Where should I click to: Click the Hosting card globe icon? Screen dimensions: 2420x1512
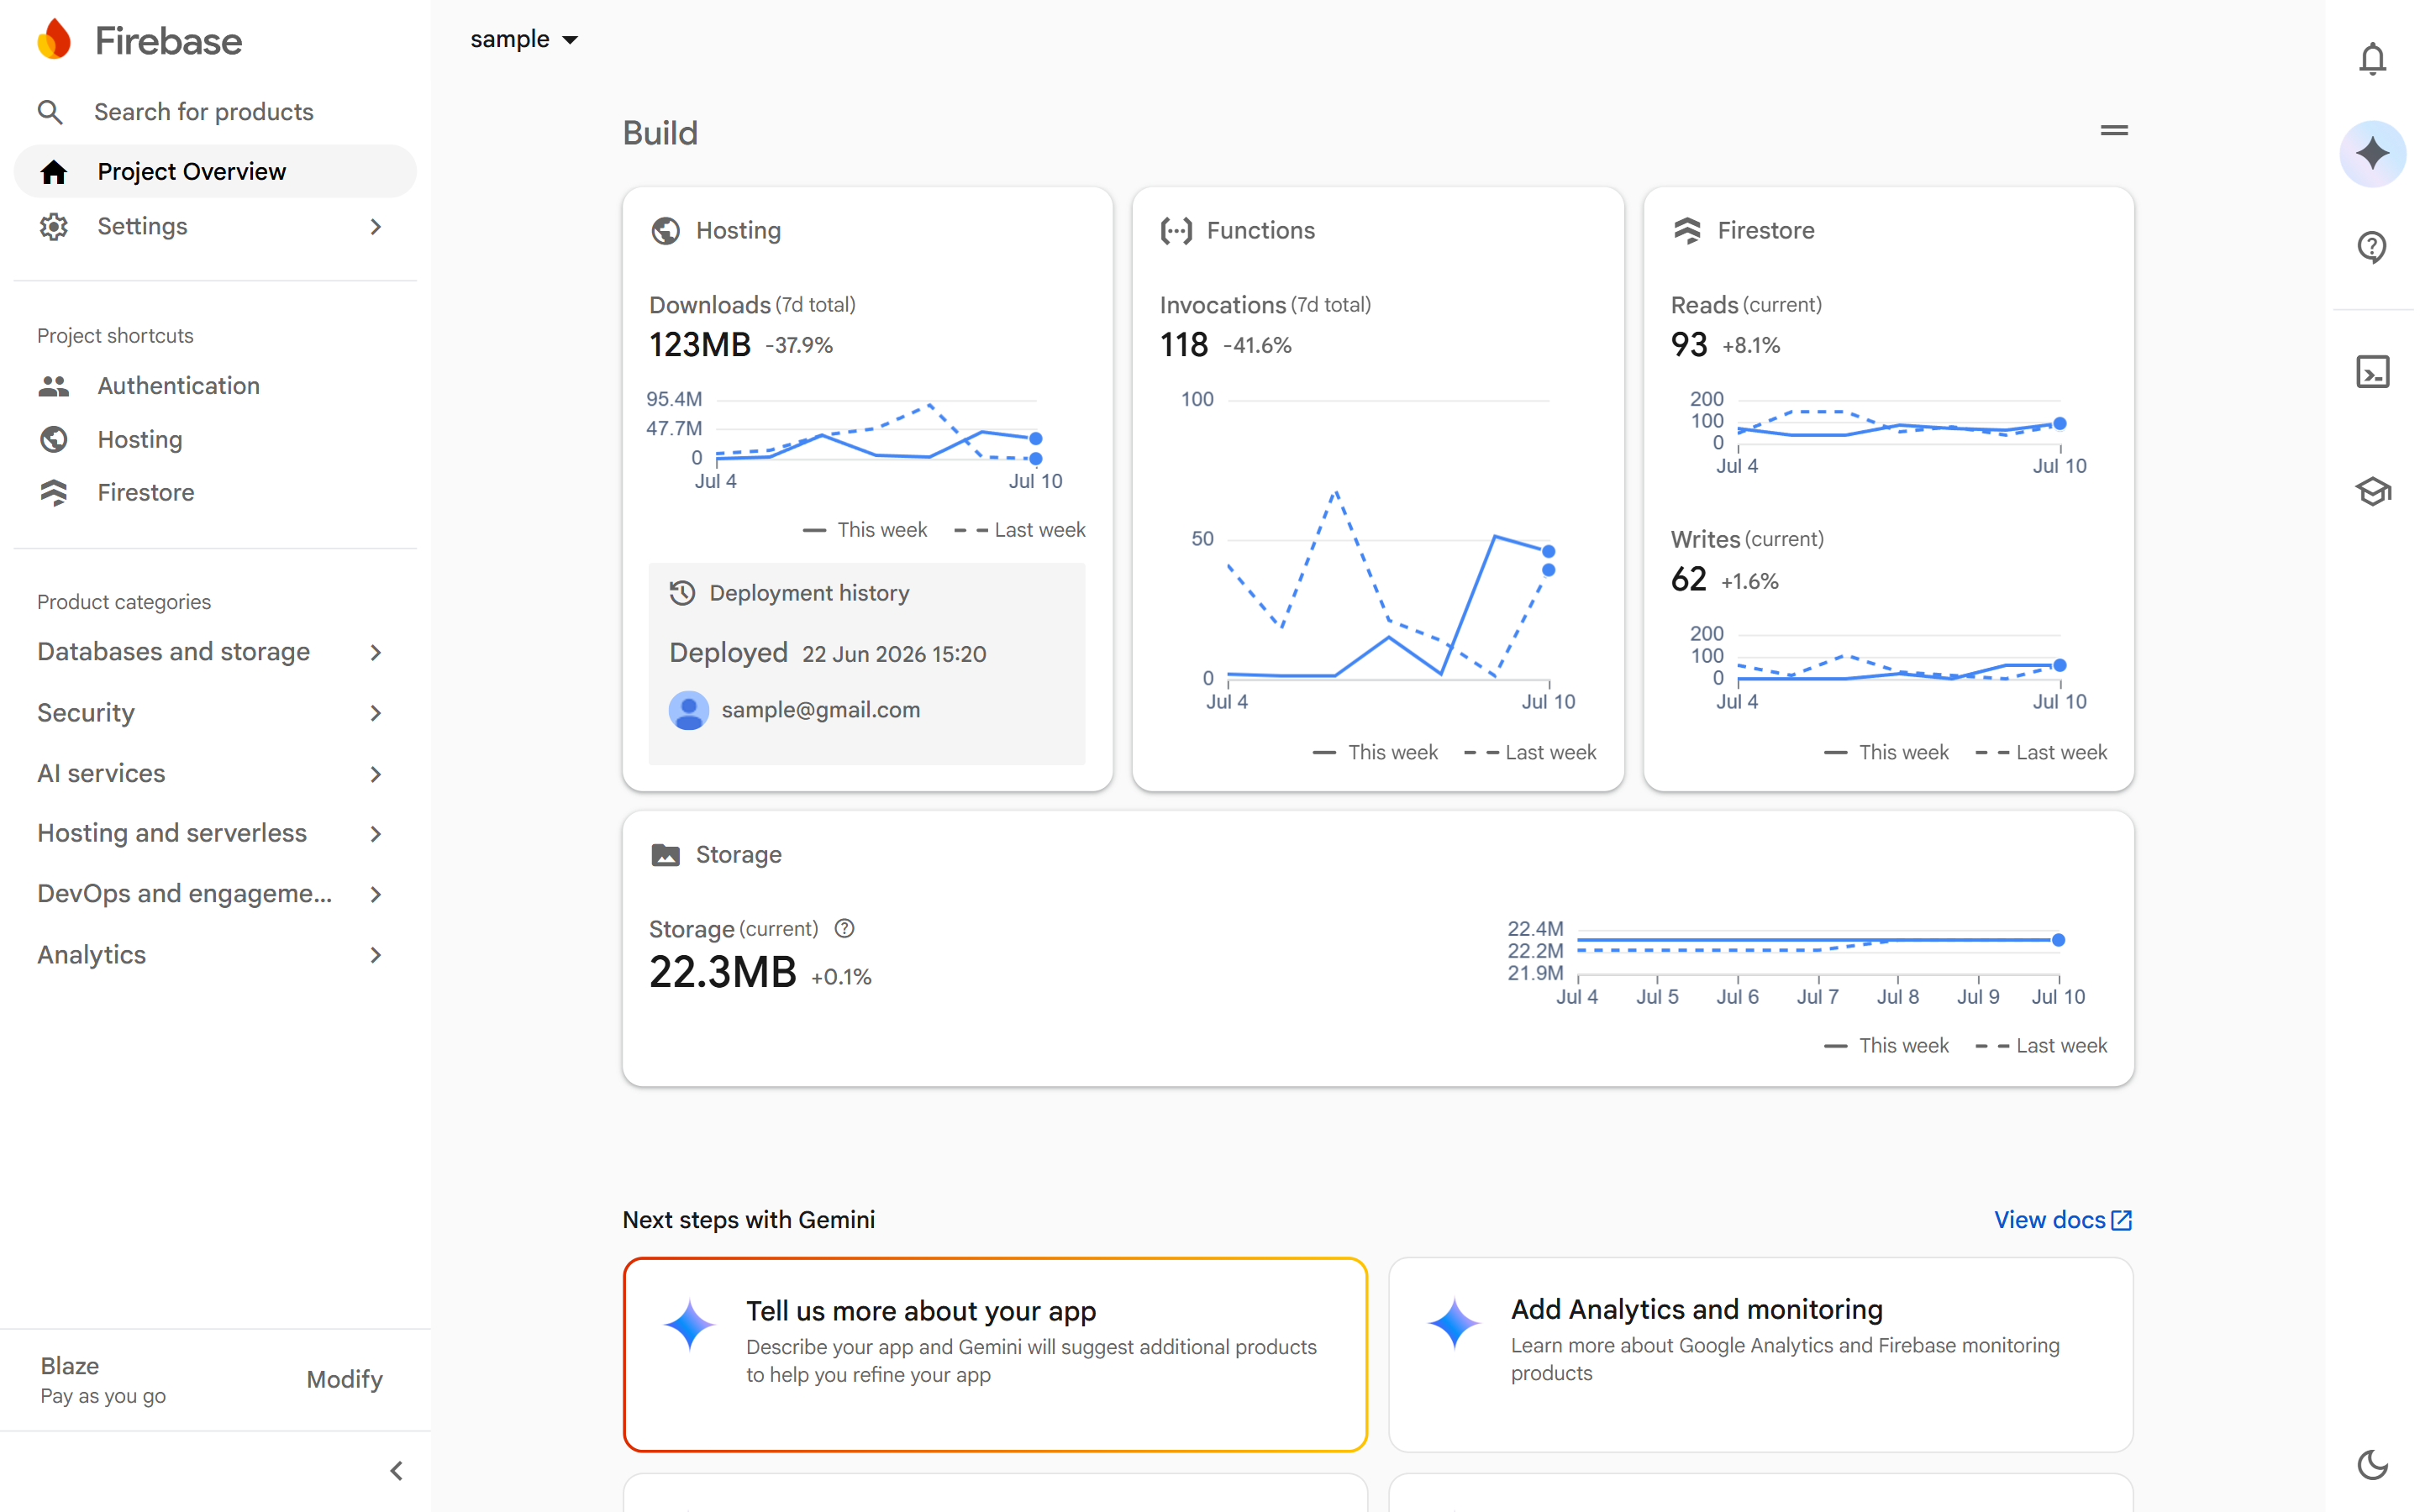tap(666, 231)
